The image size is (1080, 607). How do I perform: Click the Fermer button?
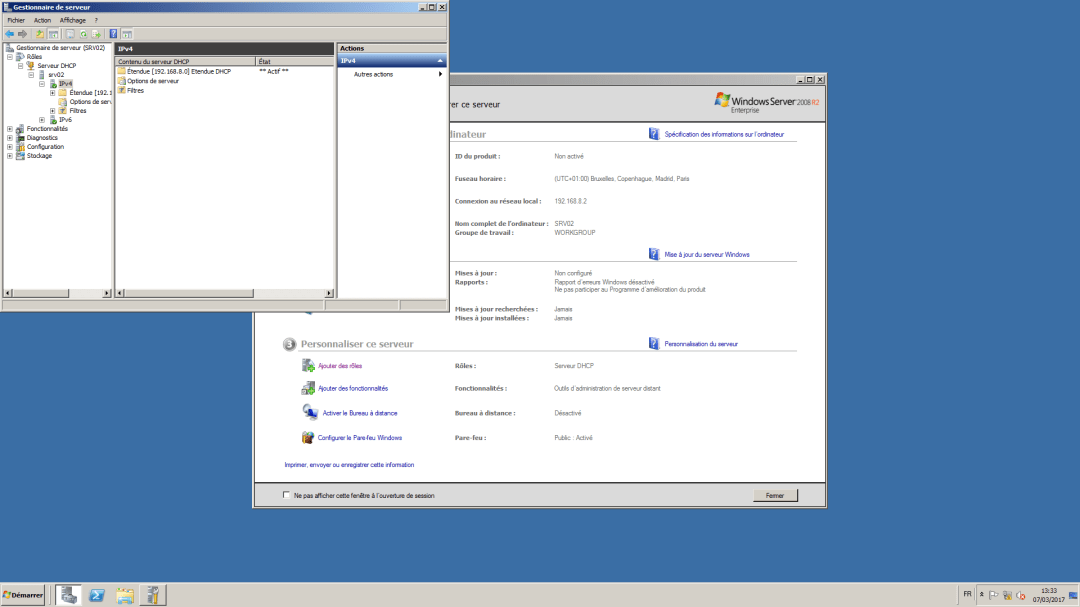click(776, 495)
